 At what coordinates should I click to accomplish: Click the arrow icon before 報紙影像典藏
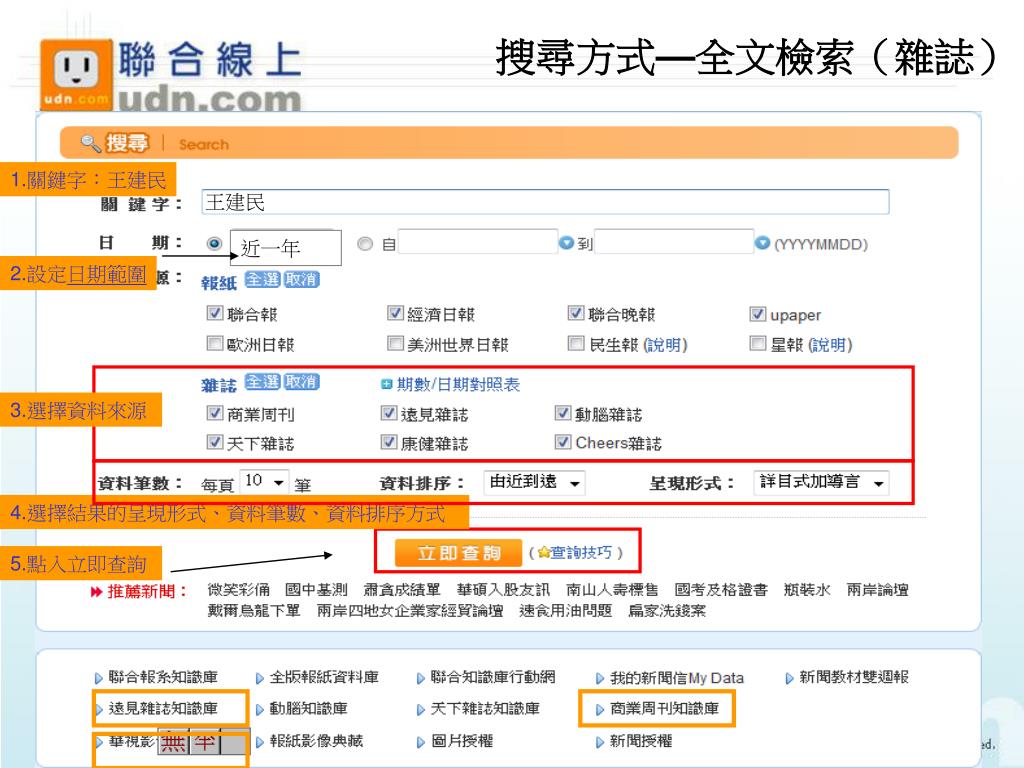pyautogui.click(x=259, y=742)
